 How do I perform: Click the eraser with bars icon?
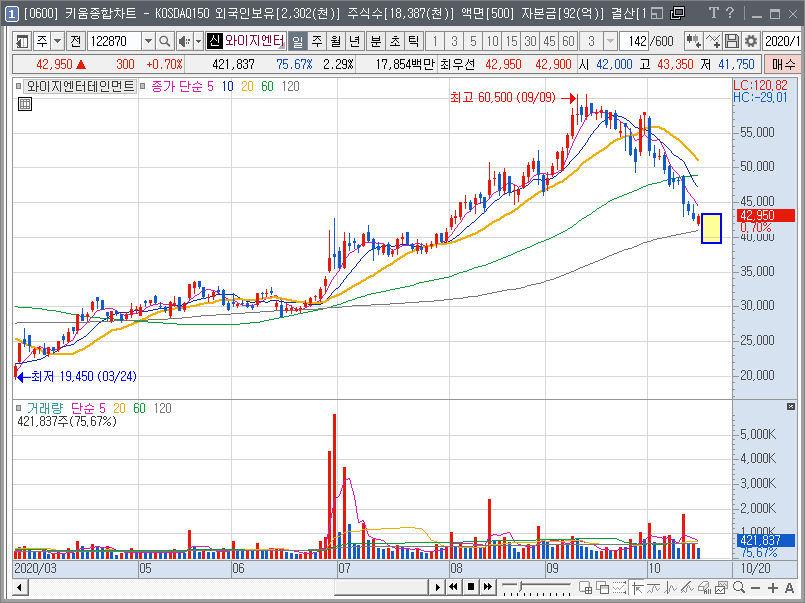coord(704,587)
